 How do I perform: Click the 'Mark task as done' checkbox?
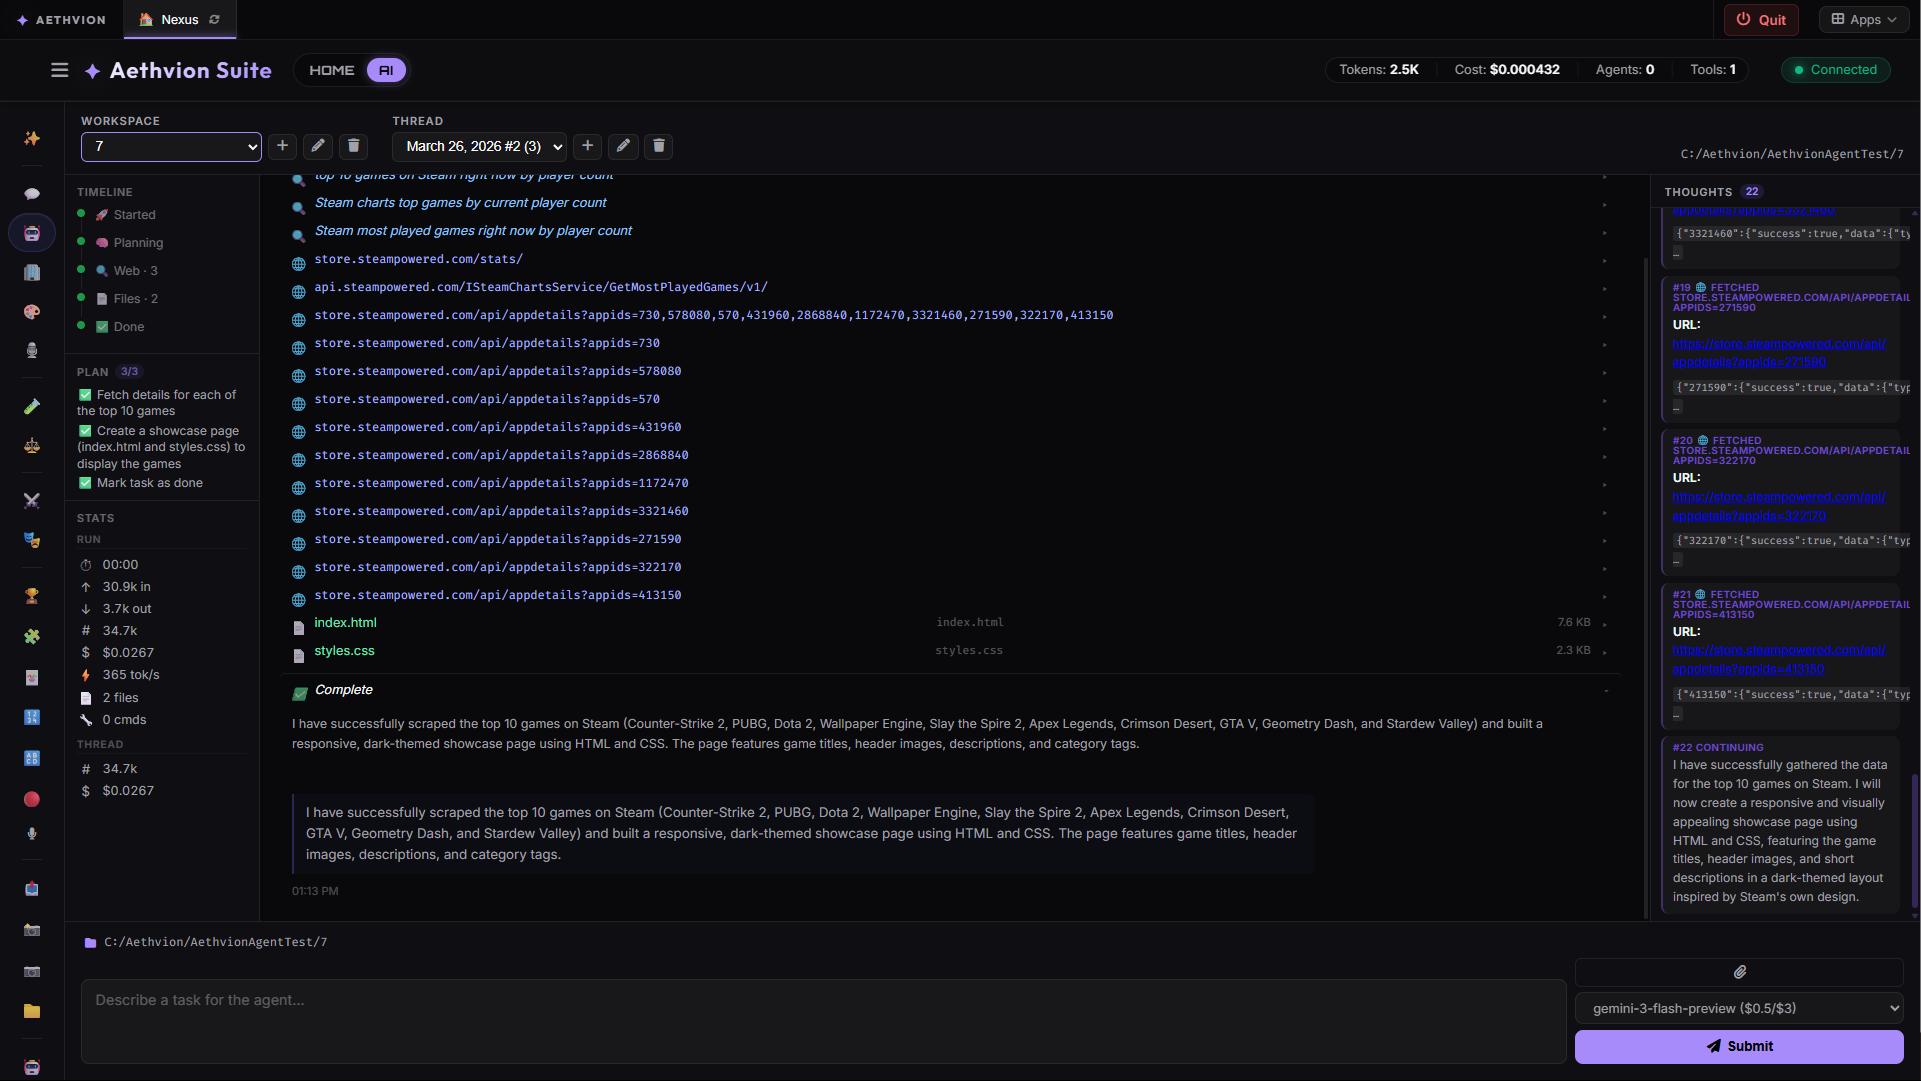click(85, 483)
